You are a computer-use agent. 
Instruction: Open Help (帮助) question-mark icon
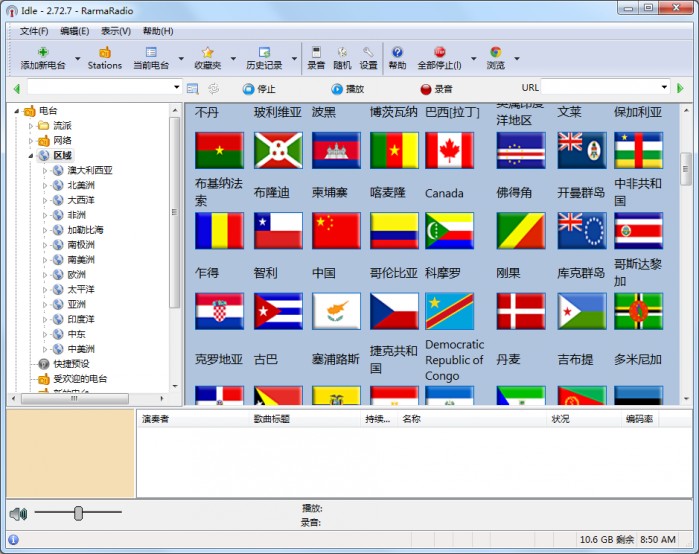pyautogui.click(x=397, y=52)
